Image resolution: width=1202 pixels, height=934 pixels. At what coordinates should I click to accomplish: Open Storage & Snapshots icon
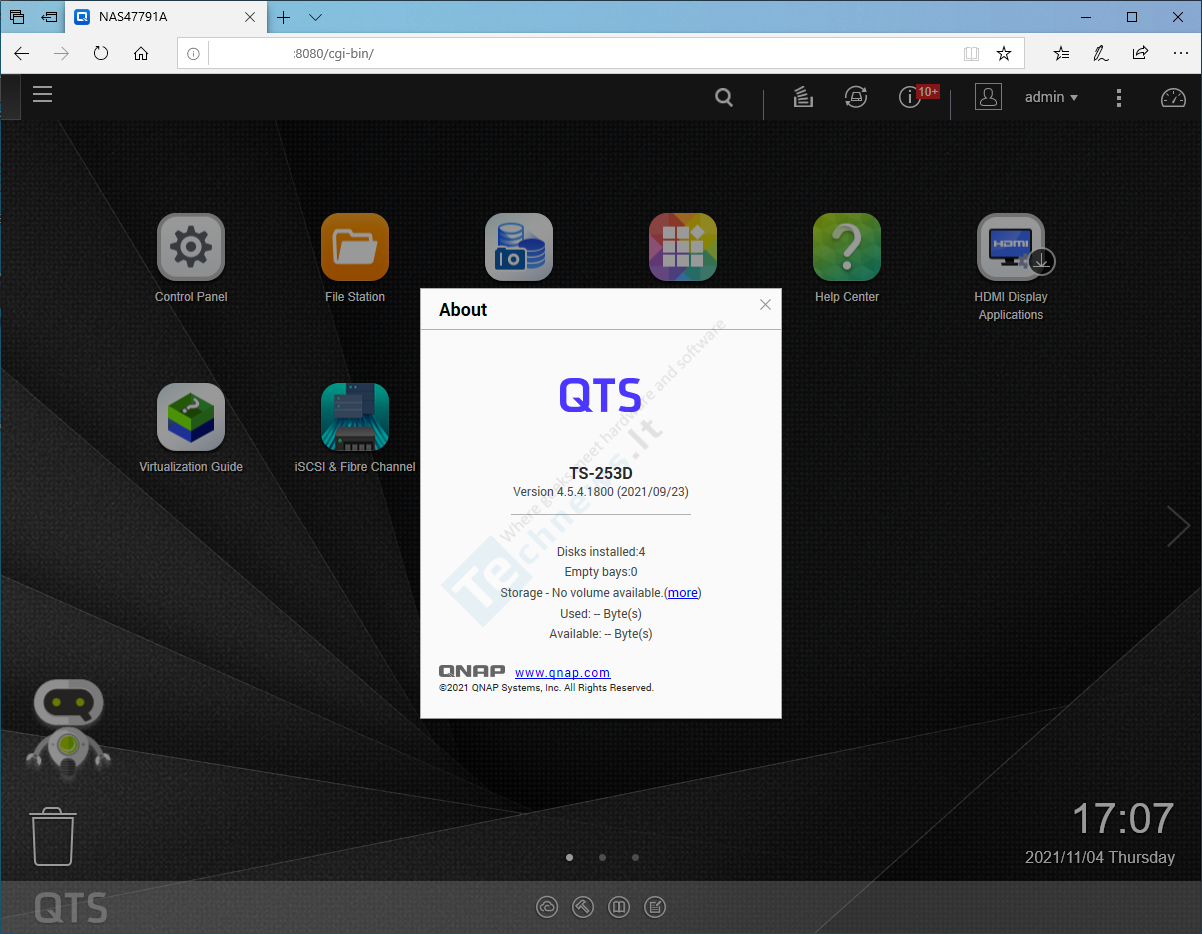[x=519, y=247]
